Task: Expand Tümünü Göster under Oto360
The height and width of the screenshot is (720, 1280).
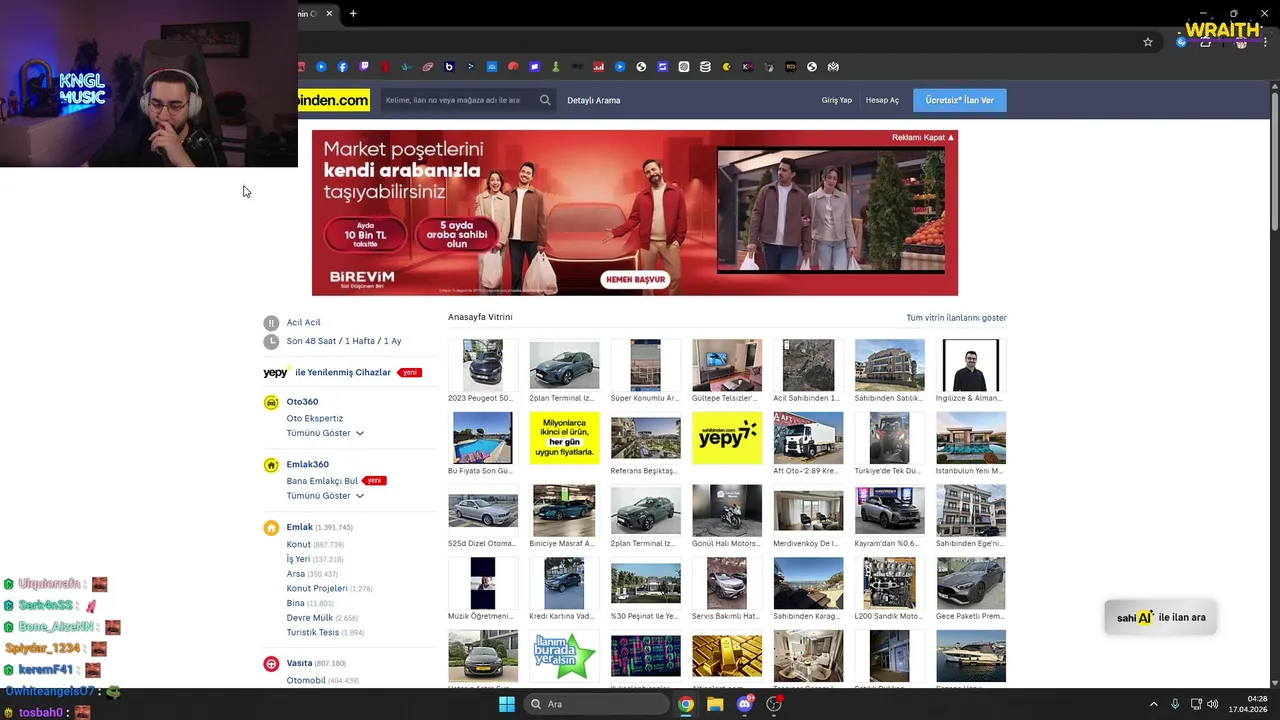Action: (x=325, y=433)
